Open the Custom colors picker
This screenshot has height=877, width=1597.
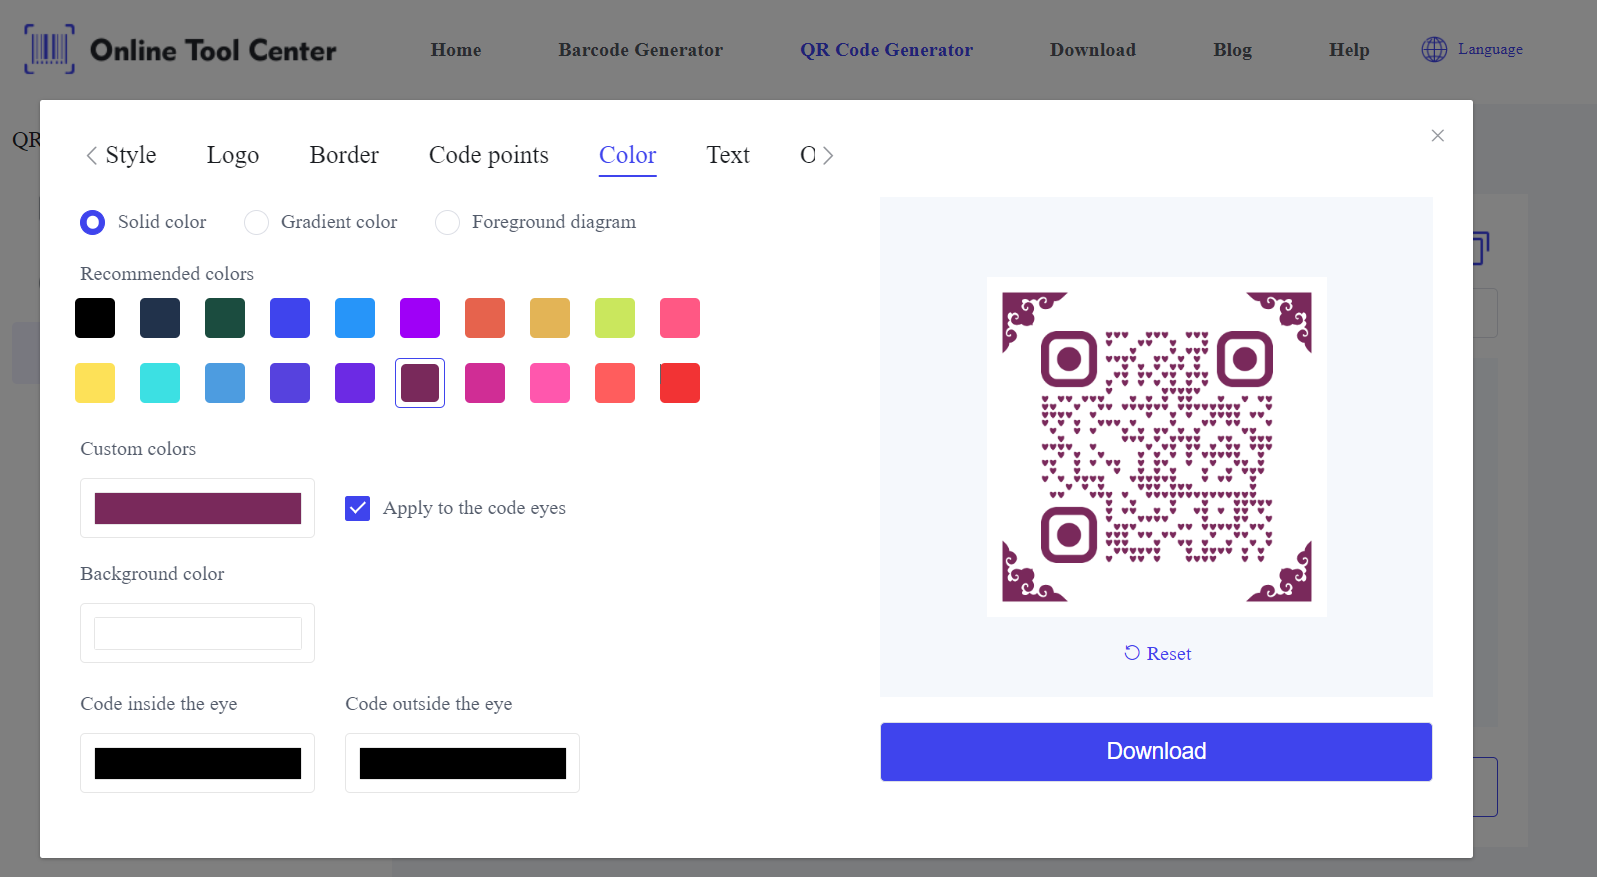click(198, 508)
